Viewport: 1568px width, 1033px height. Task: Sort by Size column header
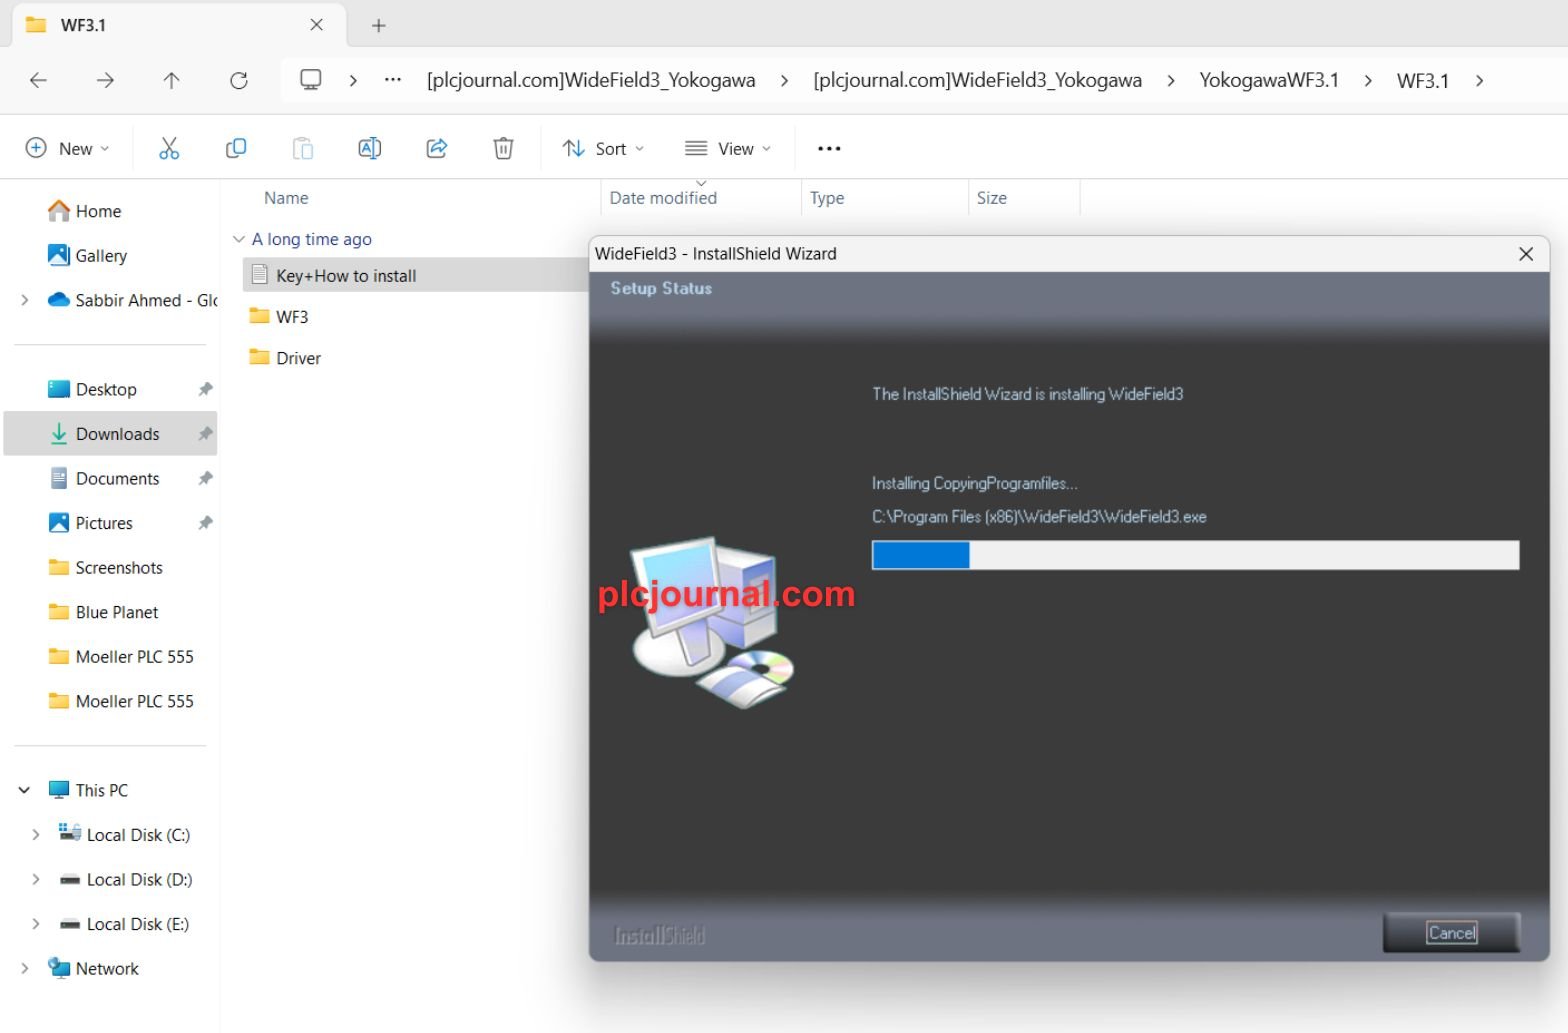click(991, 198)
